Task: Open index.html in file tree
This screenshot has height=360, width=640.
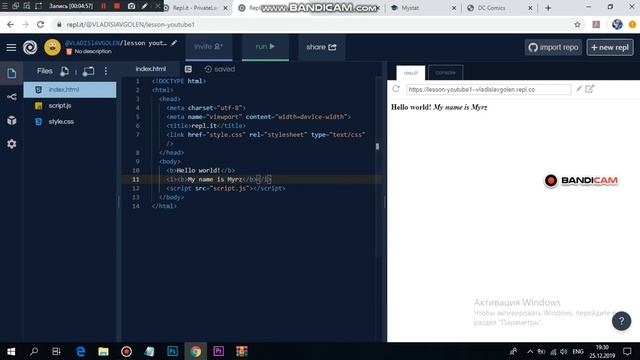Action: click(70, 90)
